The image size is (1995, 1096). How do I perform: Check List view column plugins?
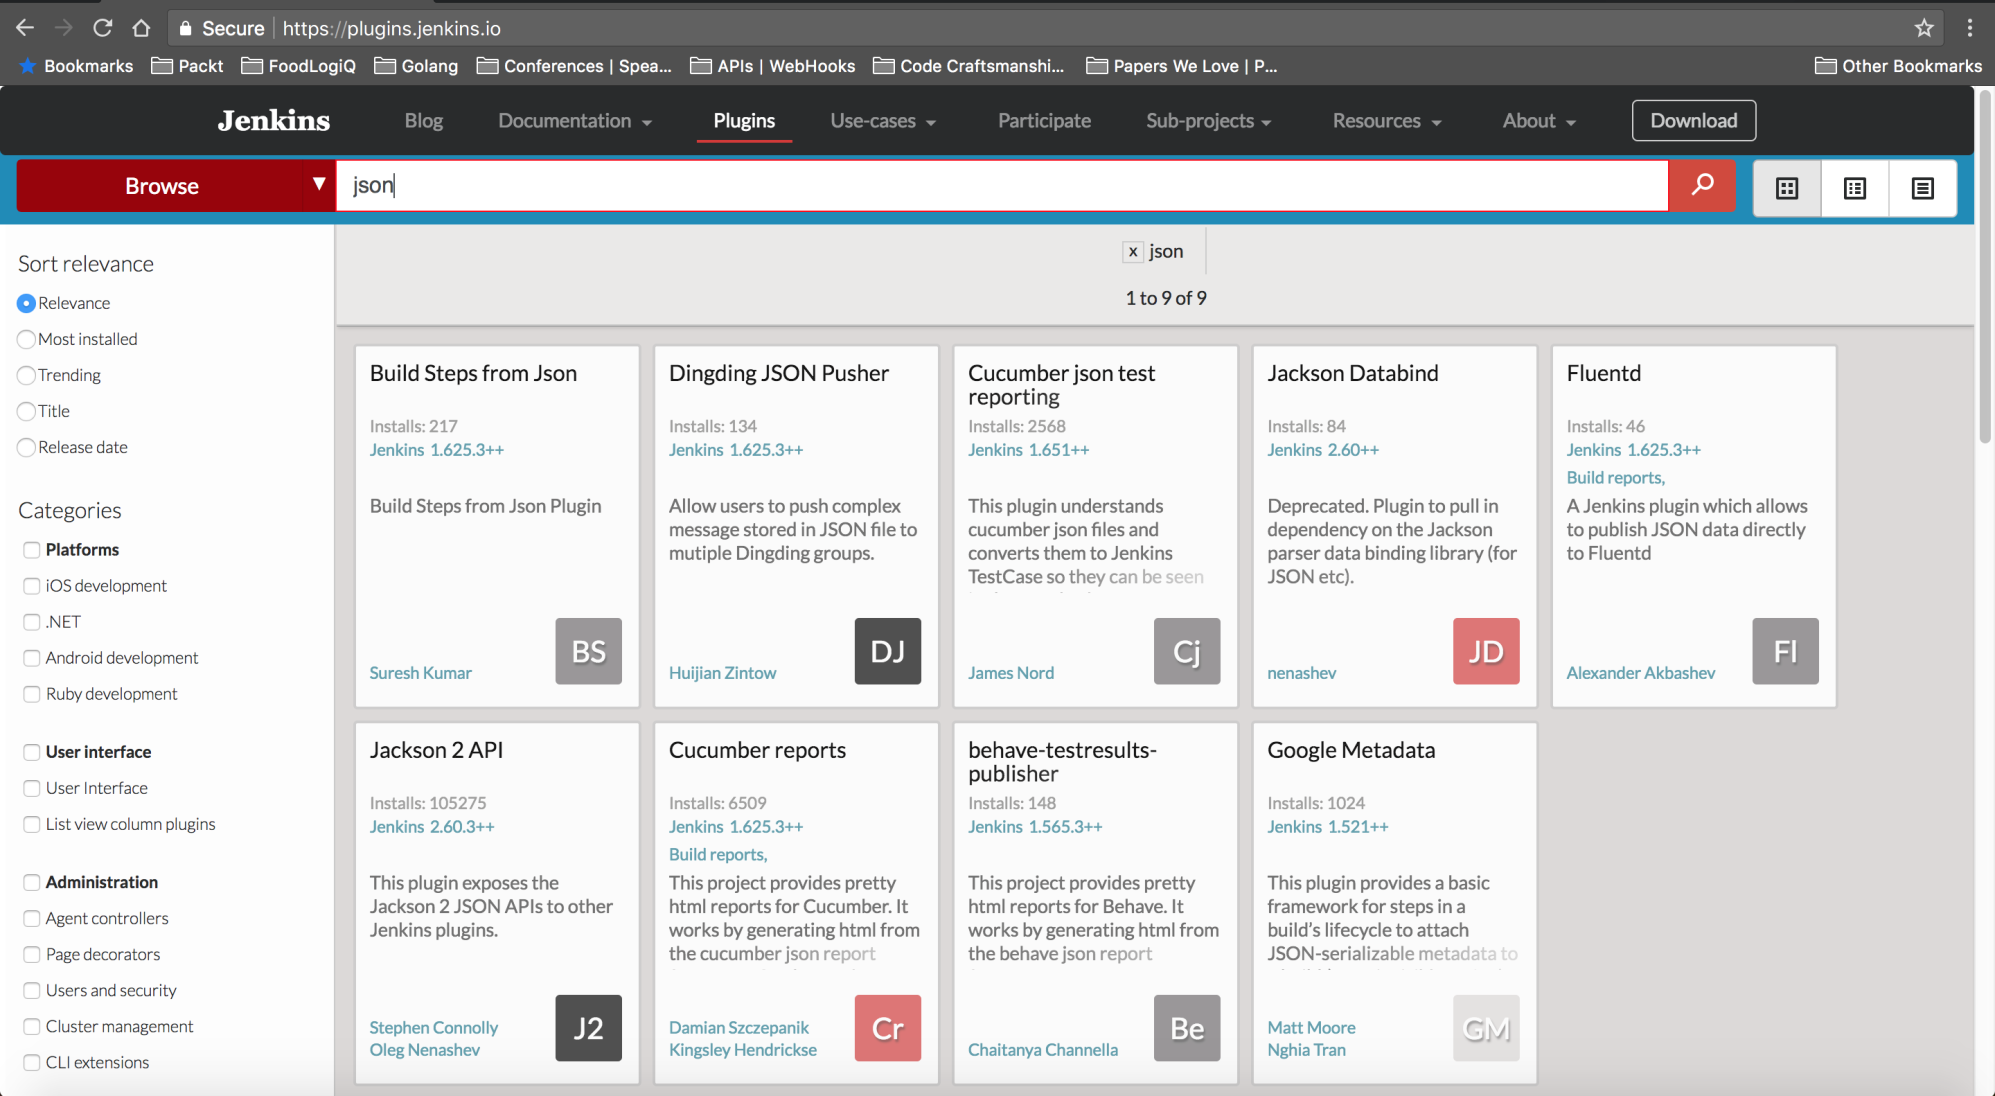coord(32,824)
